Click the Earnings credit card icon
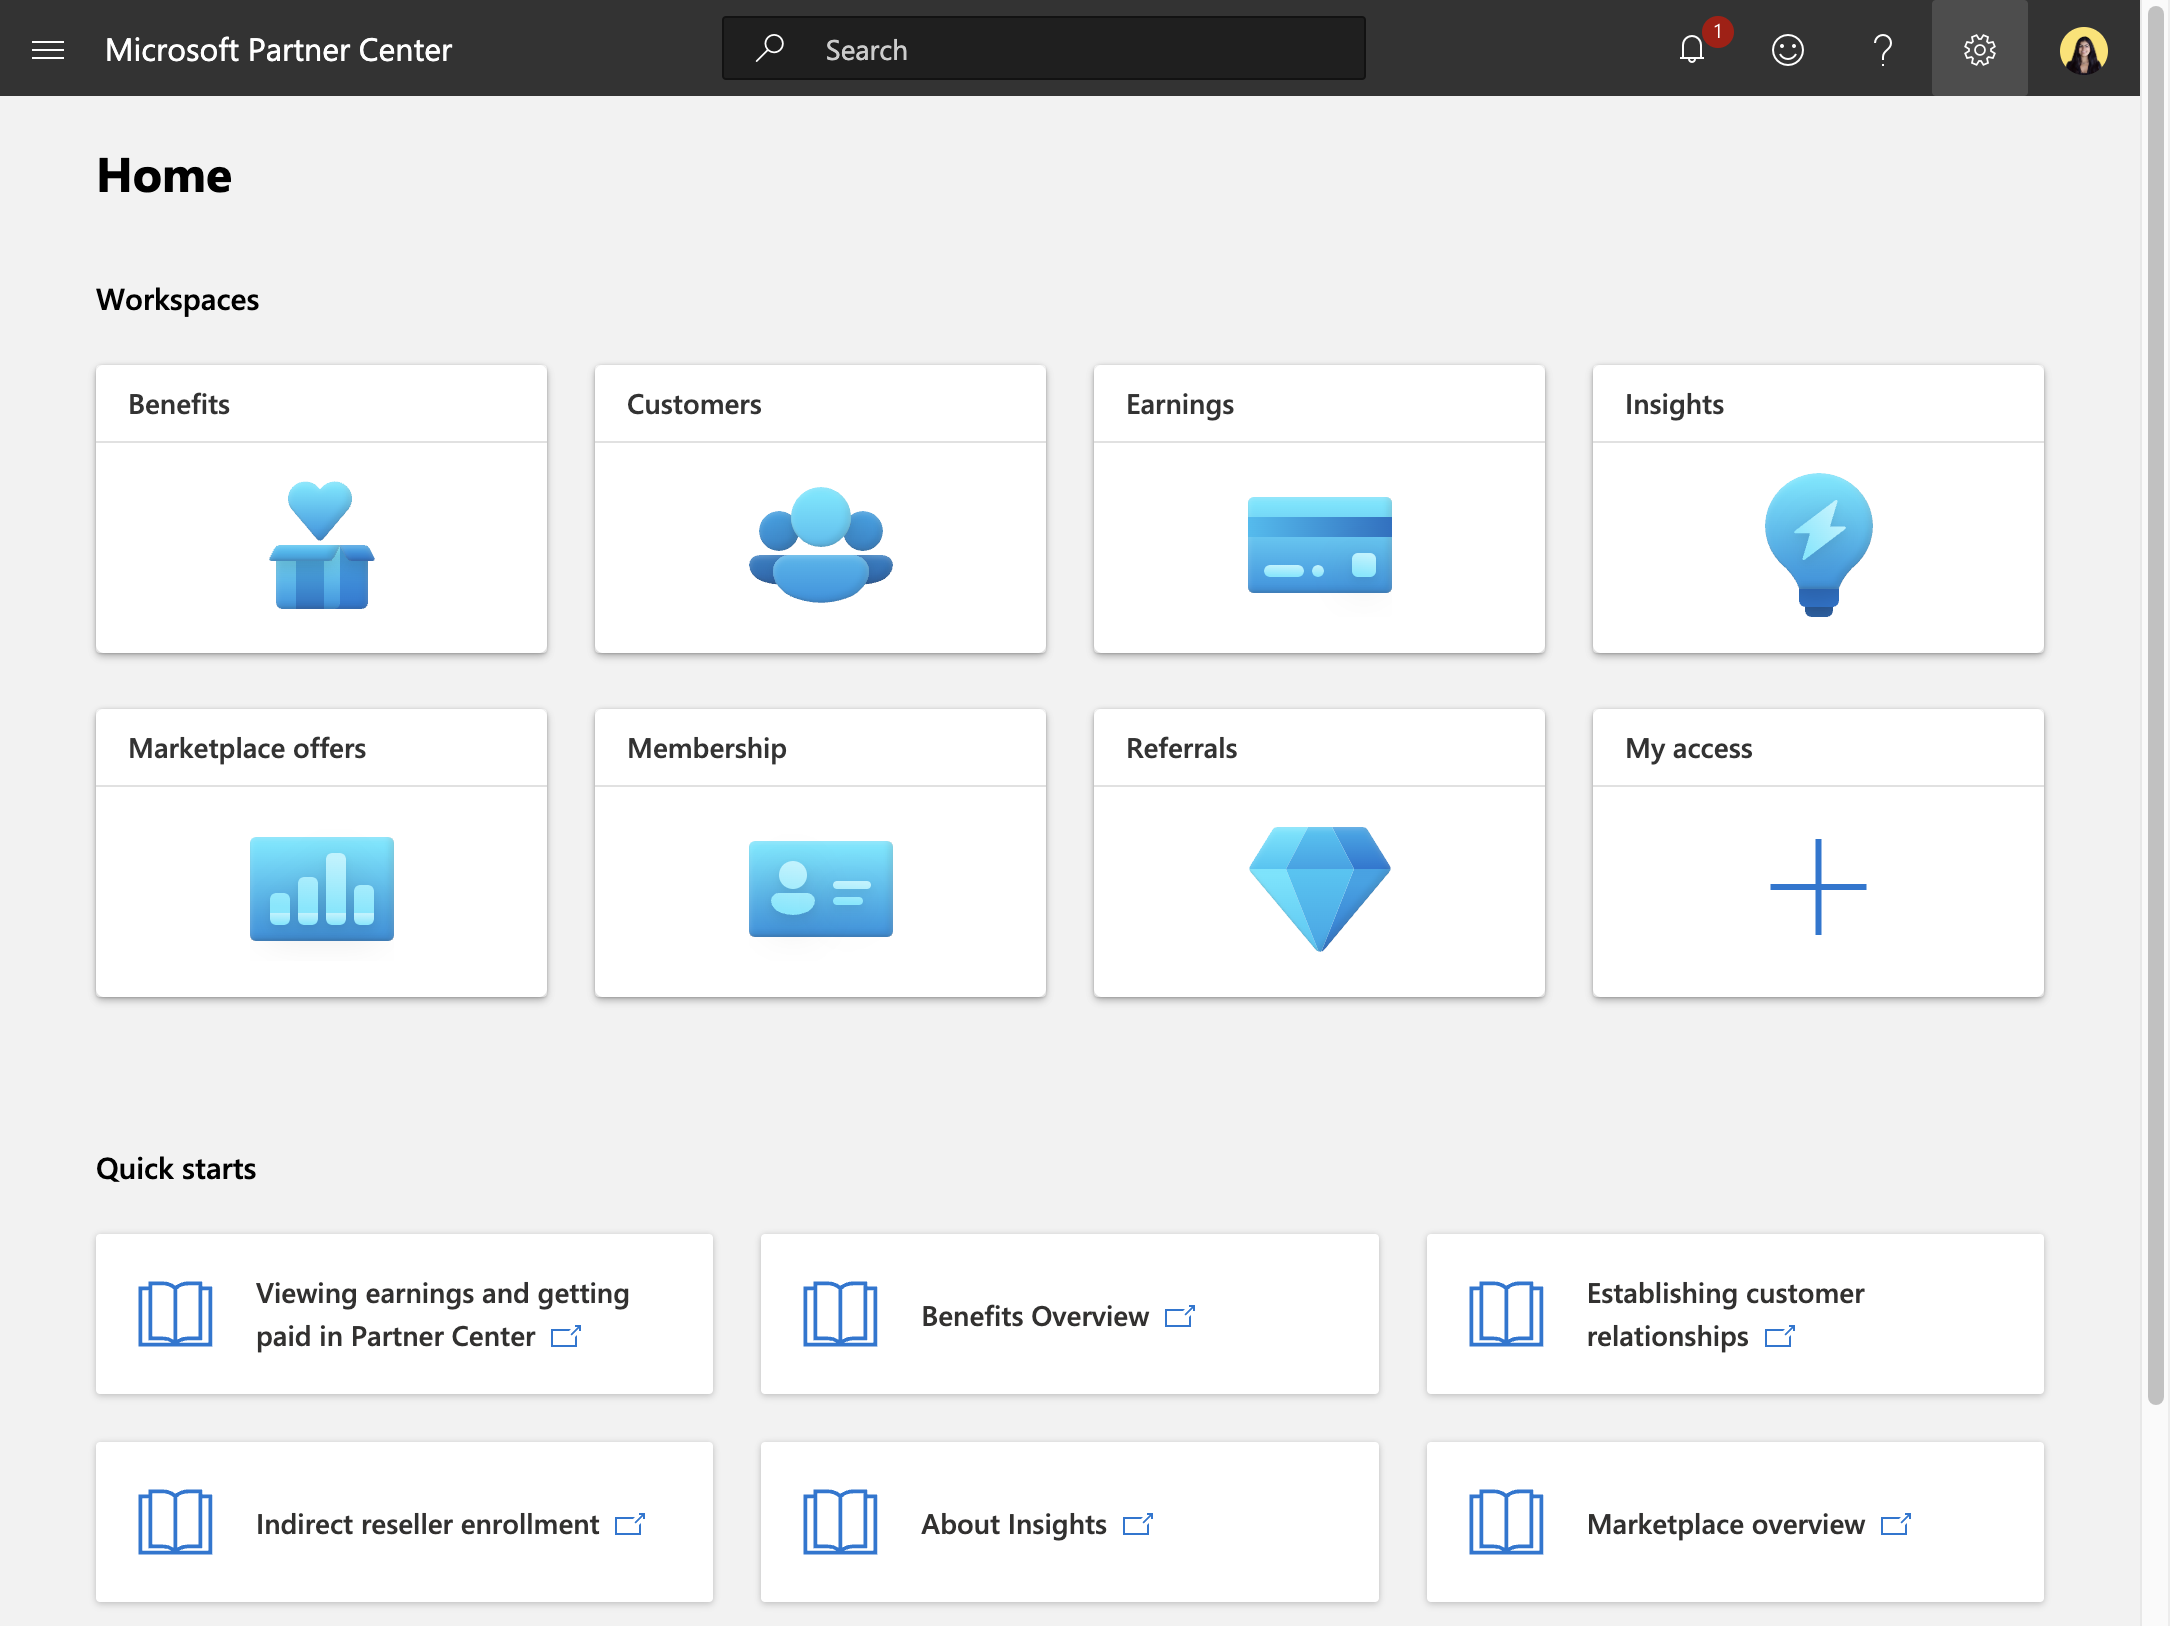The height and width of the screenshot is (1626, 2170). coord(1319,545)
